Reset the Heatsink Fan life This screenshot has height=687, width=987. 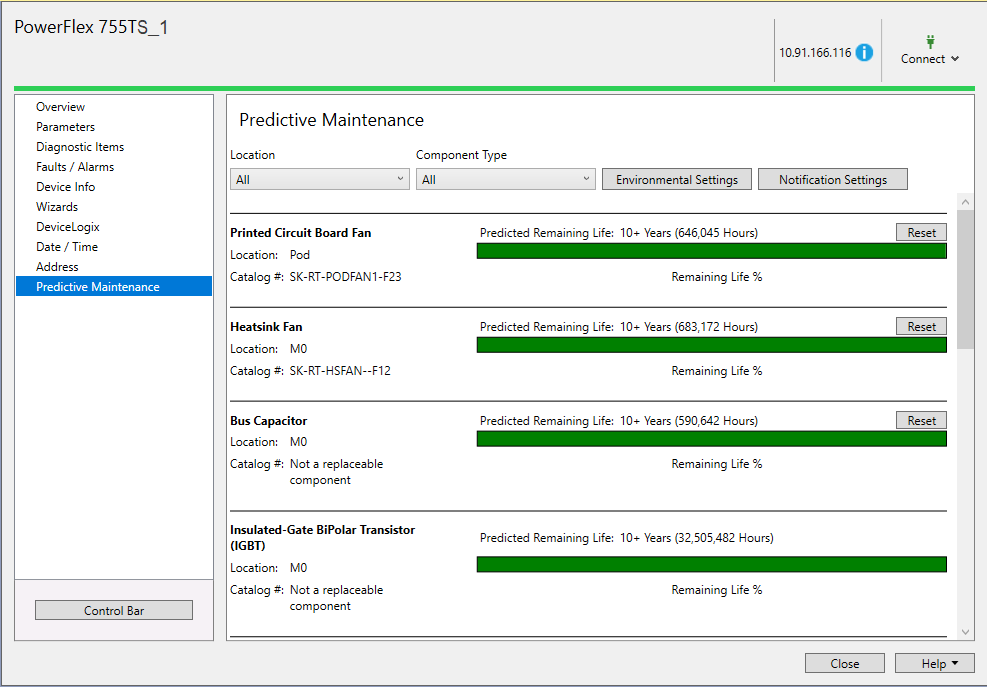point(922,326)
